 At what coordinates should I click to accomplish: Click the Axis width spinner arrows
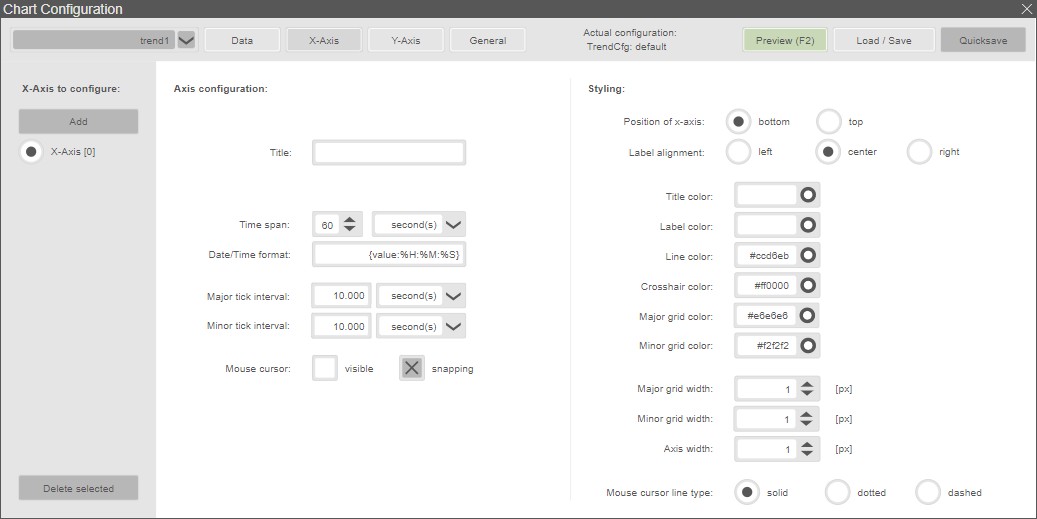tap(808, 449)
